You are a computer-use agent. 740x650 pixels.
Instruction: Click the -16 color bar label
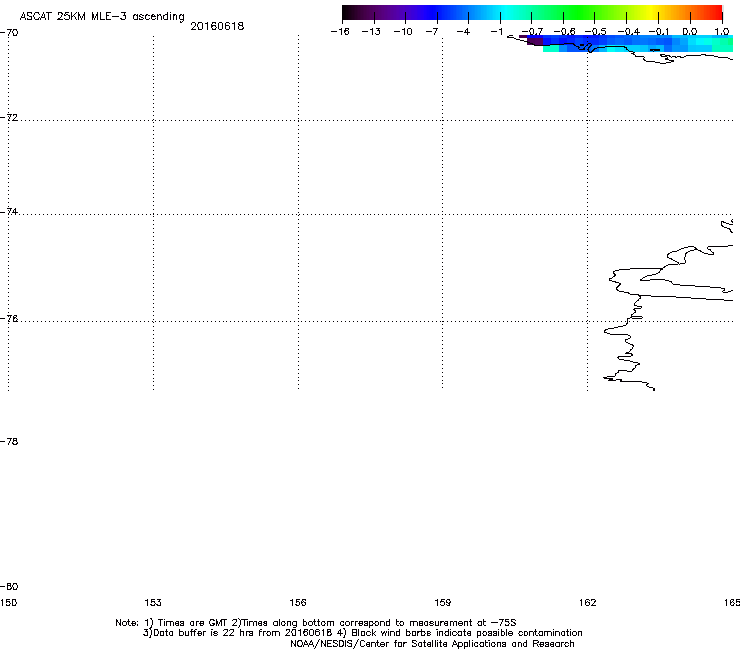pos(340,32)
